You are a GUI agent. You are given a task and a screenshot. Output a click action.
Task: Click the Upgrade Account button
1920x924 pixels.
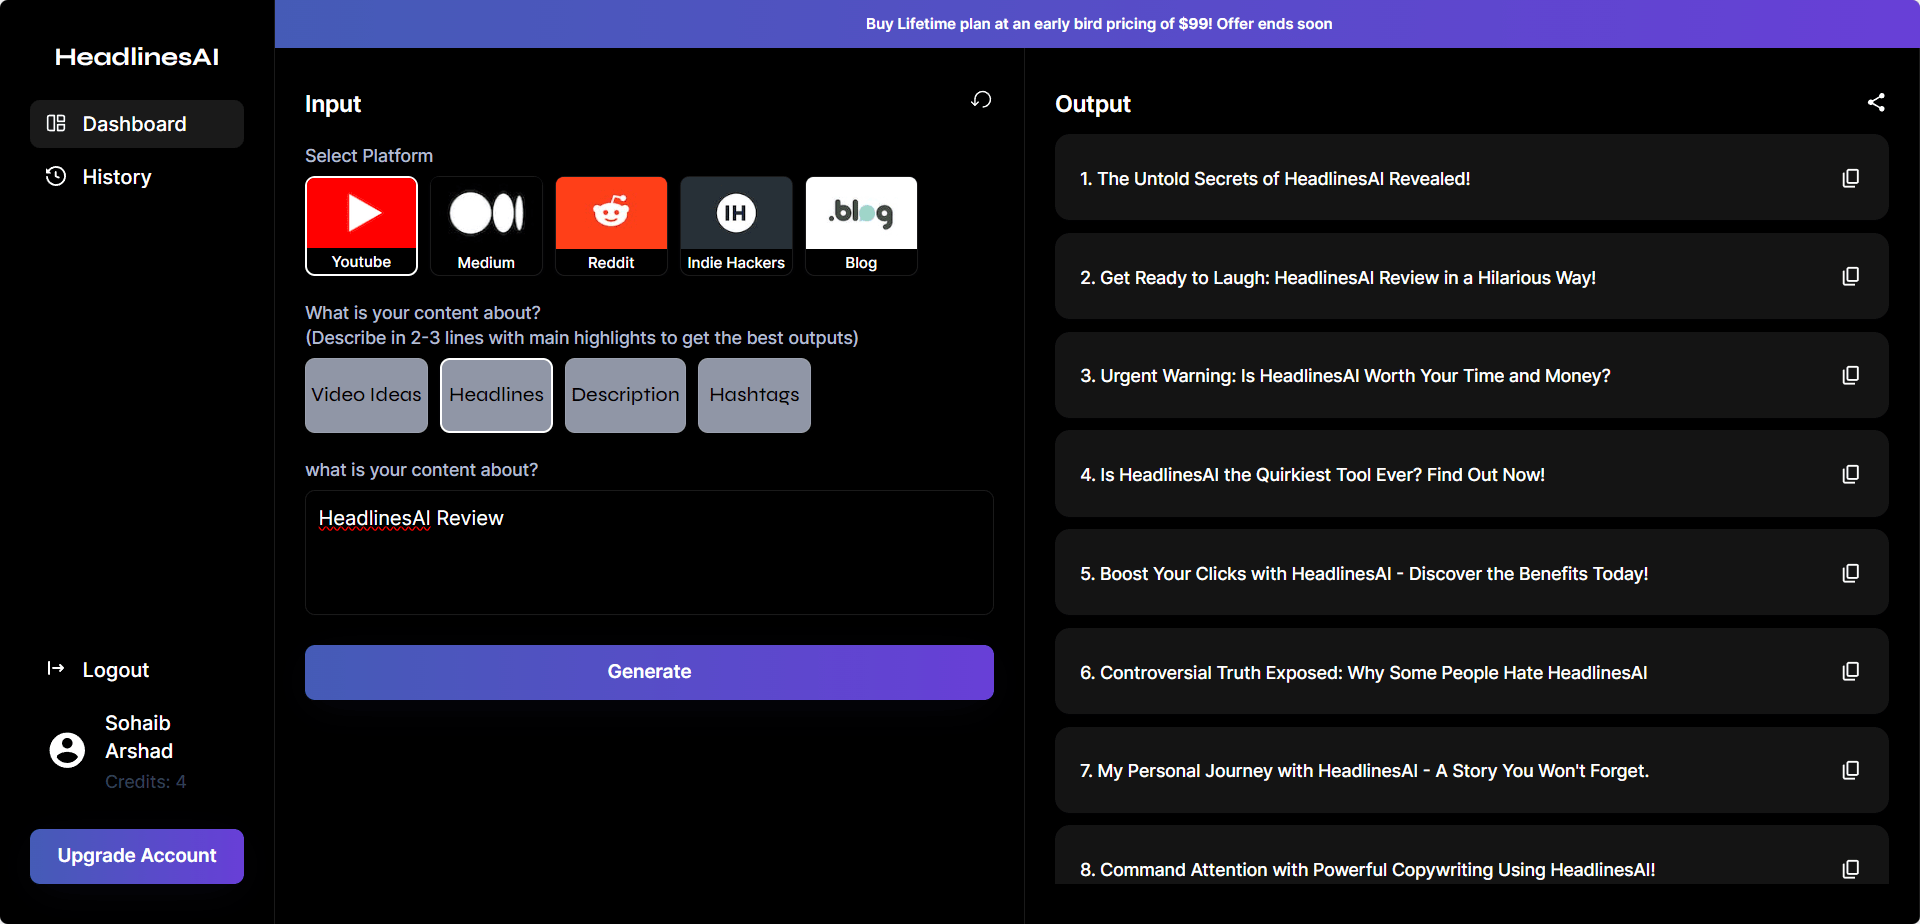coord(136,856)
